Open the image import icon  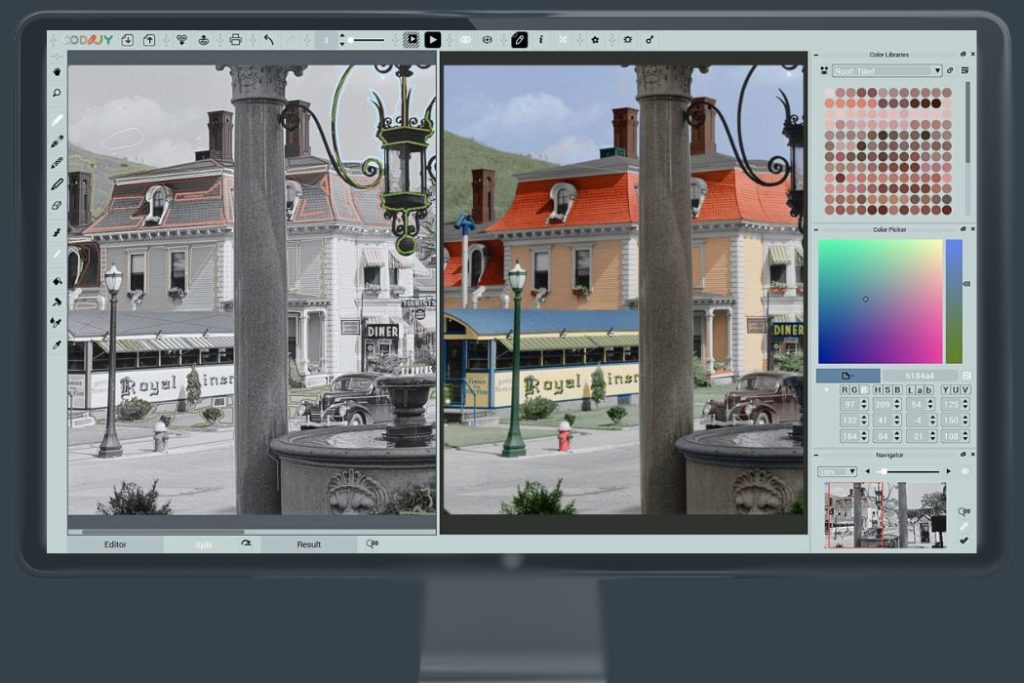click(x=127, y=40)
